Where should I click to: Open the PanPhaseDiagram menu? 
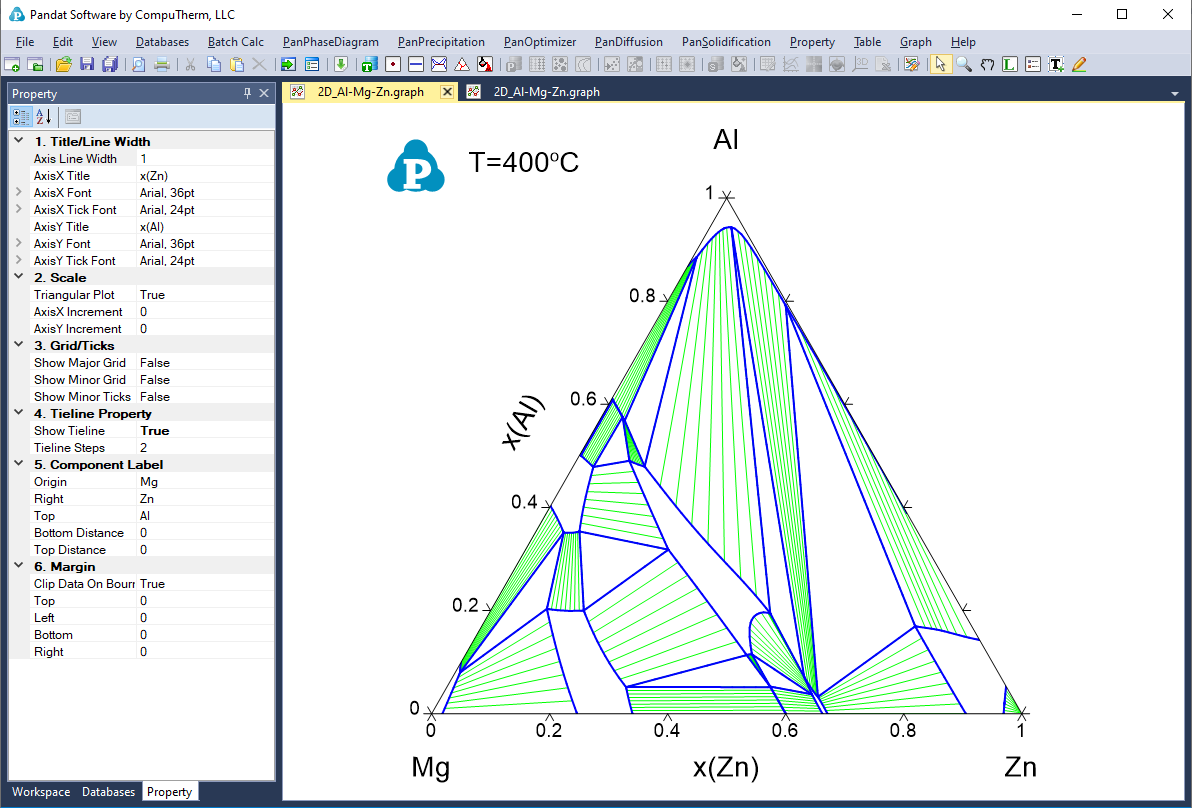tap(330, 42)
